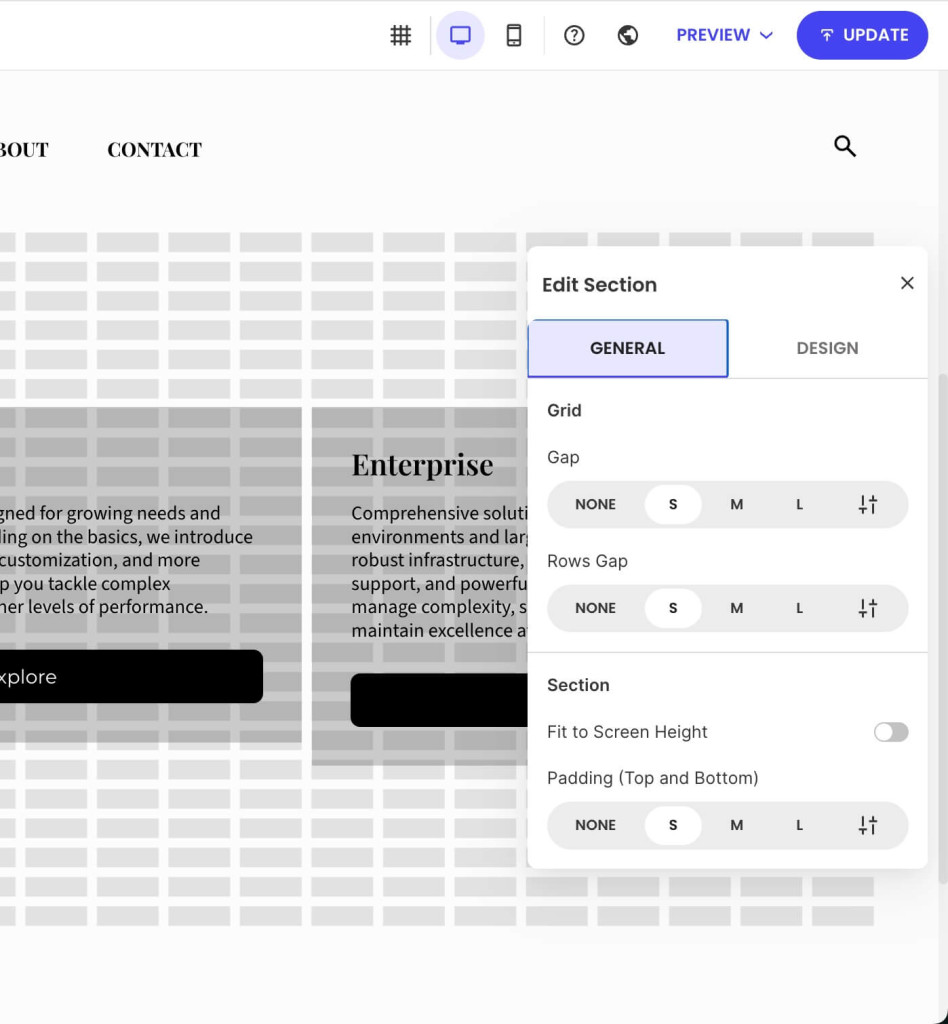Click the Enterprise description paragraph
948x1024 pixels.
point(439,571)
